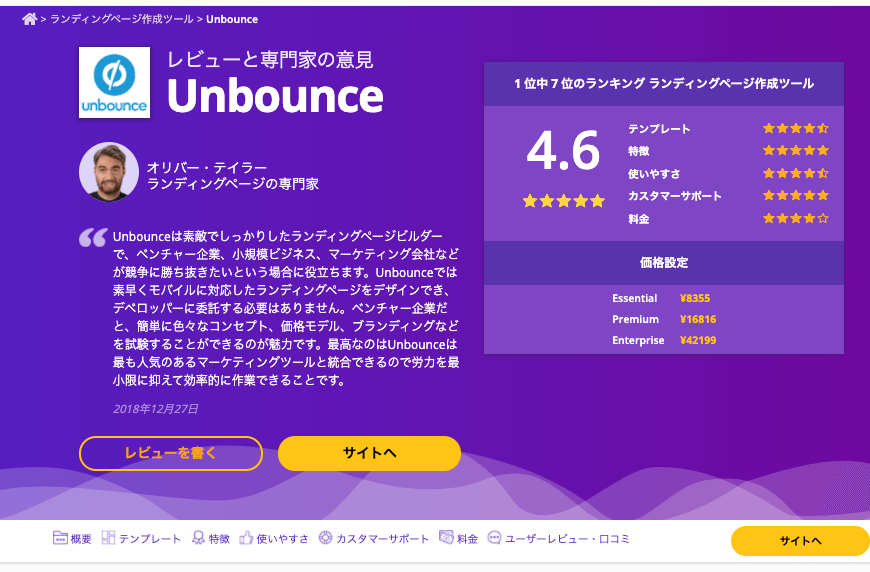Screen dimensions: 870x572
Task: Jump to 特徴 section in bottom nav
Action: pyautogui.click(x=219, y=539)
